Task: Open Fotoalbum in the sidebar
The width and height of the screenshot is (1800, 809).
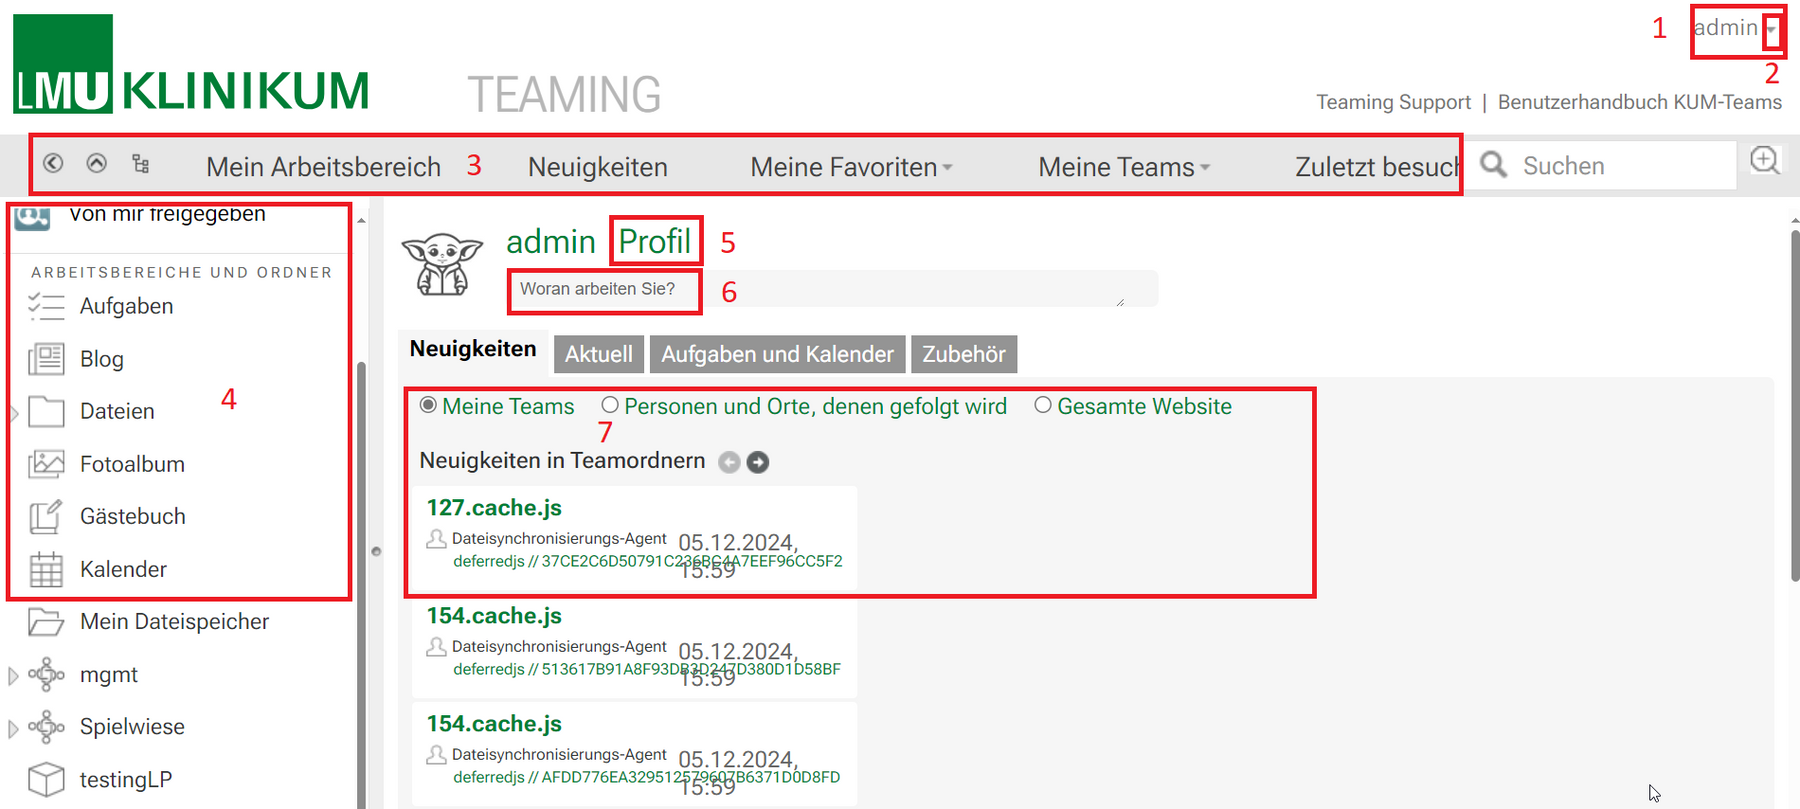Action: coord(132,464)
